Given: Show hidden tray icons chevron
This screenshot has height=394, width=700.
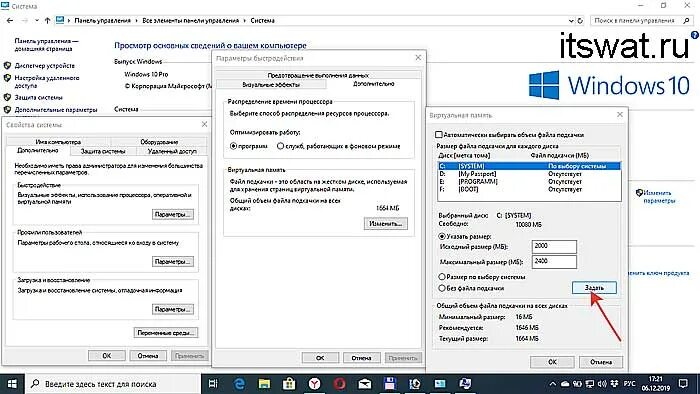Looking at the screenshot, I should 553,384.
